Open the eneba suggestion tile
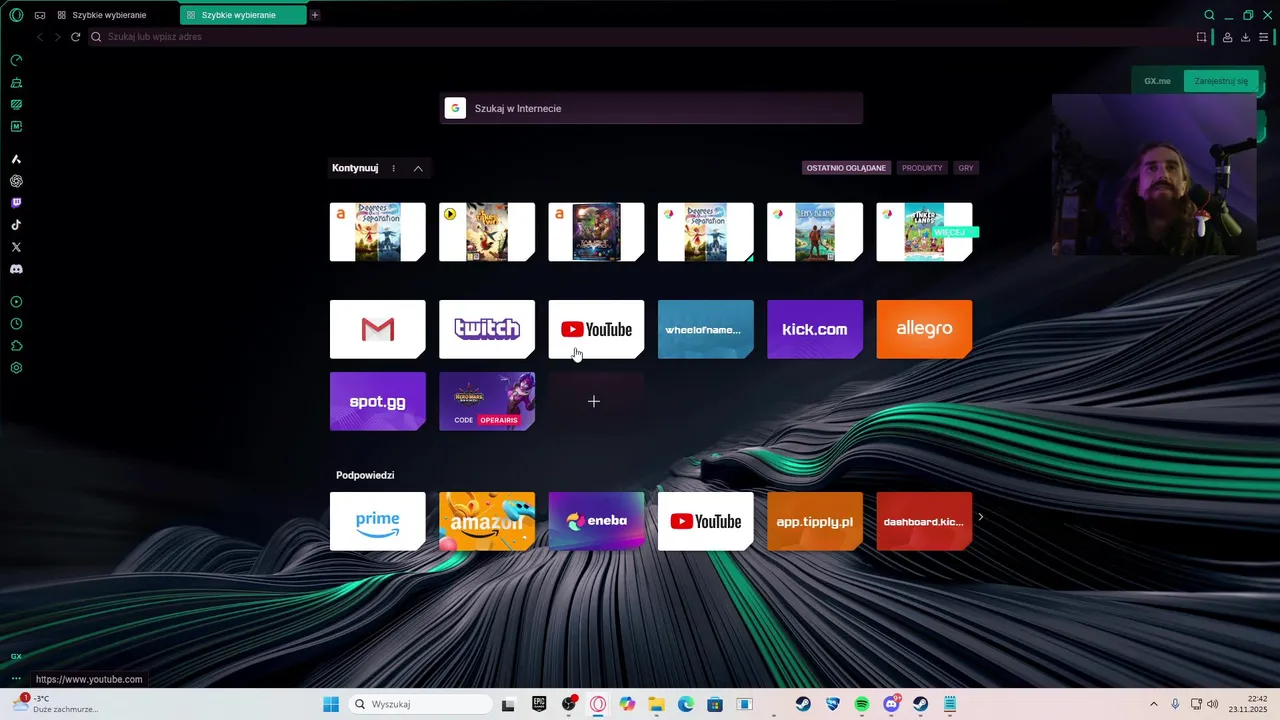1280x720 pixels. tap(596, 521)
